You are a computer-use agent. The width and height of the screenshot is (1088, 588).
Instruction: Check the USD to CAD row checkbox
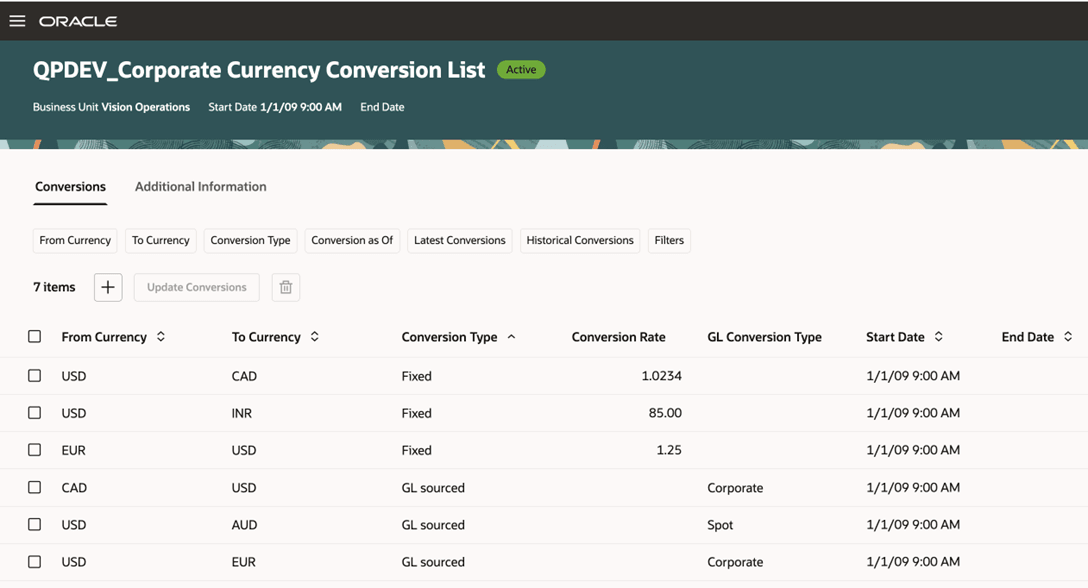pyautogui.click(x=34, y=375)
